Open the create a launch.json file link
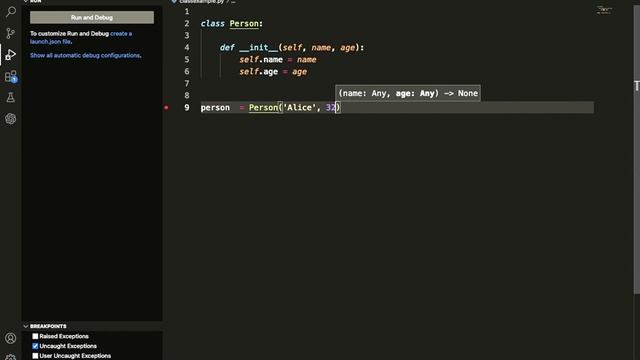Image resolution: width=640 pixels, height=360 pixels. coord(81,38)
